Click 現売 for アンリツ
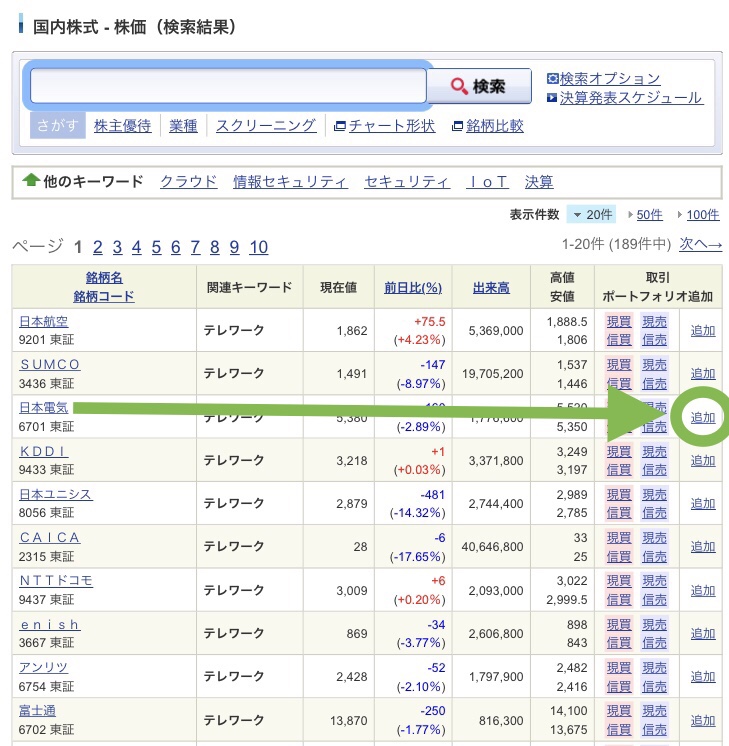The image size is (729, 746). [x=654, y=668]
